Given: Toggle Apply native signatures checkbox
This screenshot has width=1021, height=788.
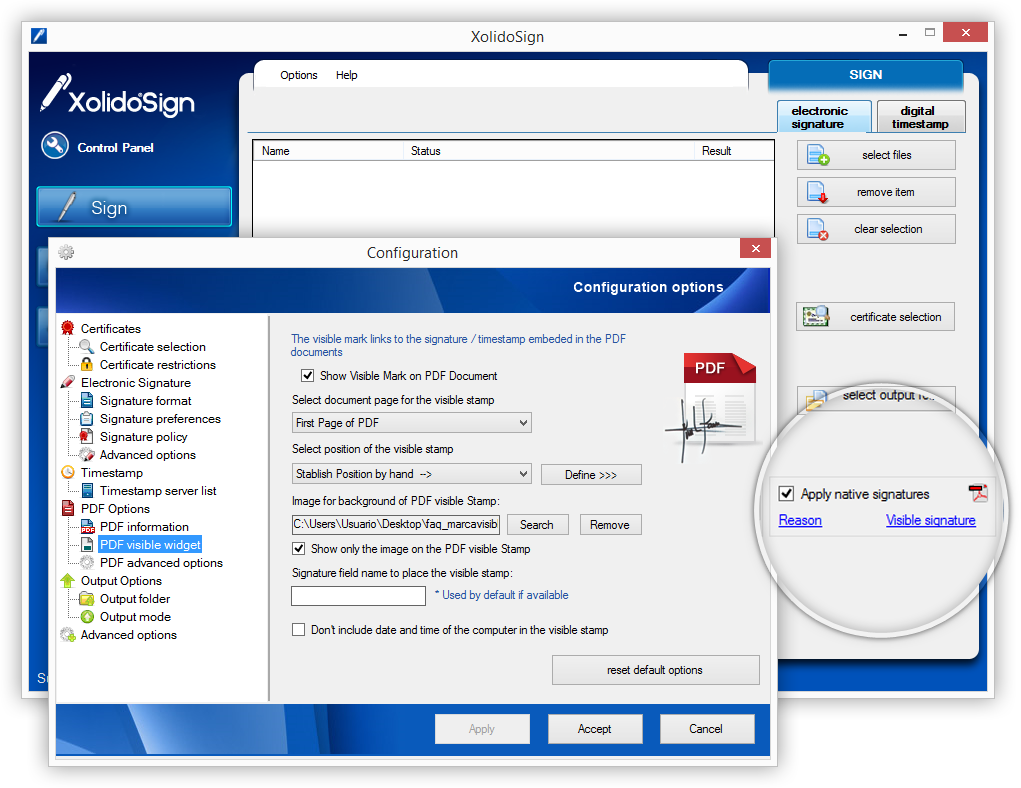Looking at the screenshot, I should (786, 493).
